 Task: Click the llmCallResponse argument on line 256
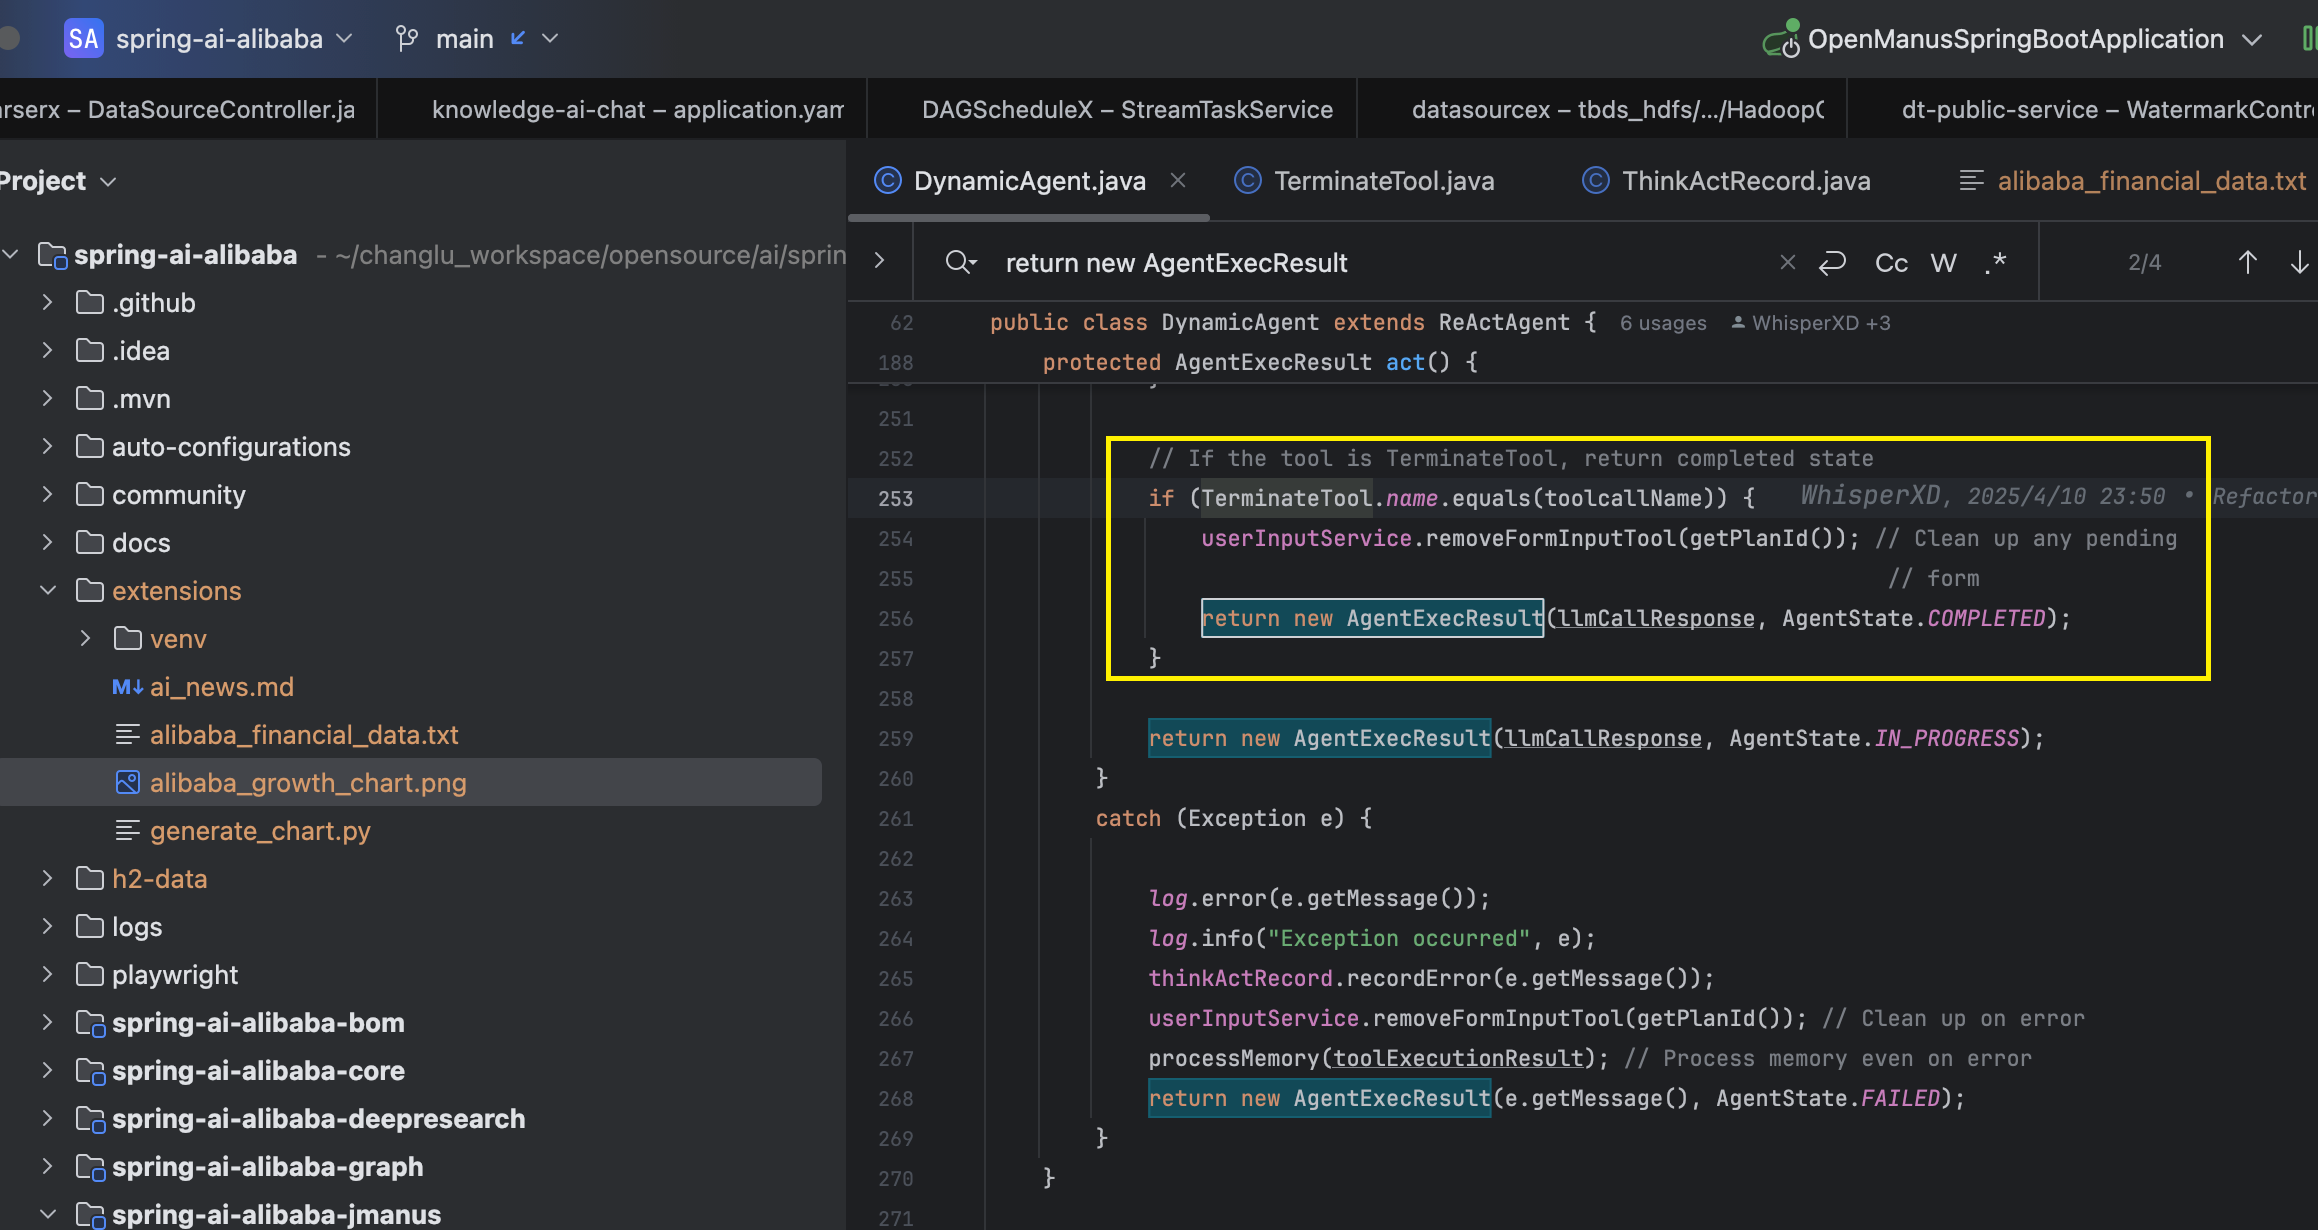(x=1656, y=618)
